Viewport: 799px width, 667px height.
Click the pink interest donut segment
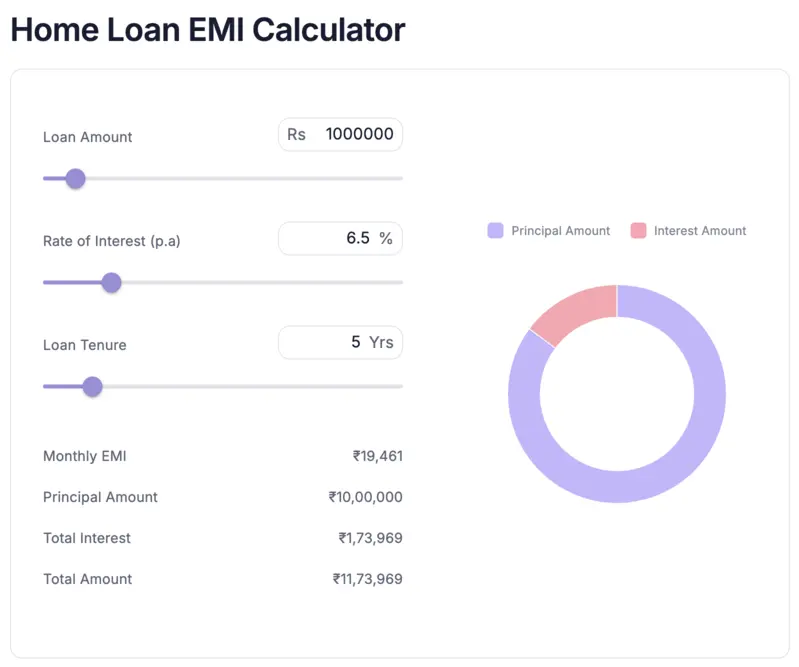(x=575, y=312)
